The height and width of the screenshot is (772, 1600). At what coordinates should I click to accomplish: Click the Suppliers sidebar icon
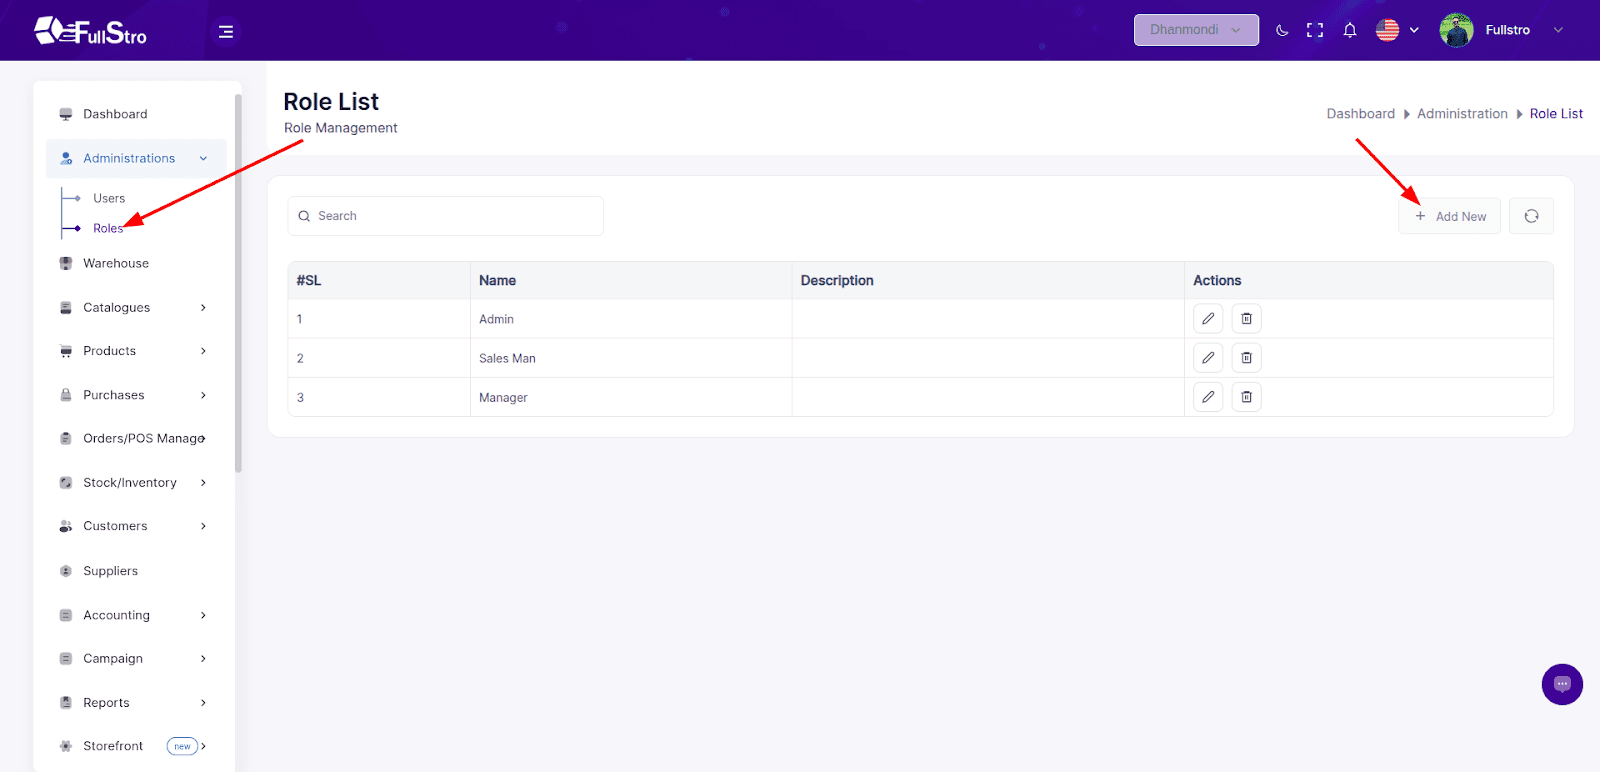pyautogui.click(x=66, y=571)
